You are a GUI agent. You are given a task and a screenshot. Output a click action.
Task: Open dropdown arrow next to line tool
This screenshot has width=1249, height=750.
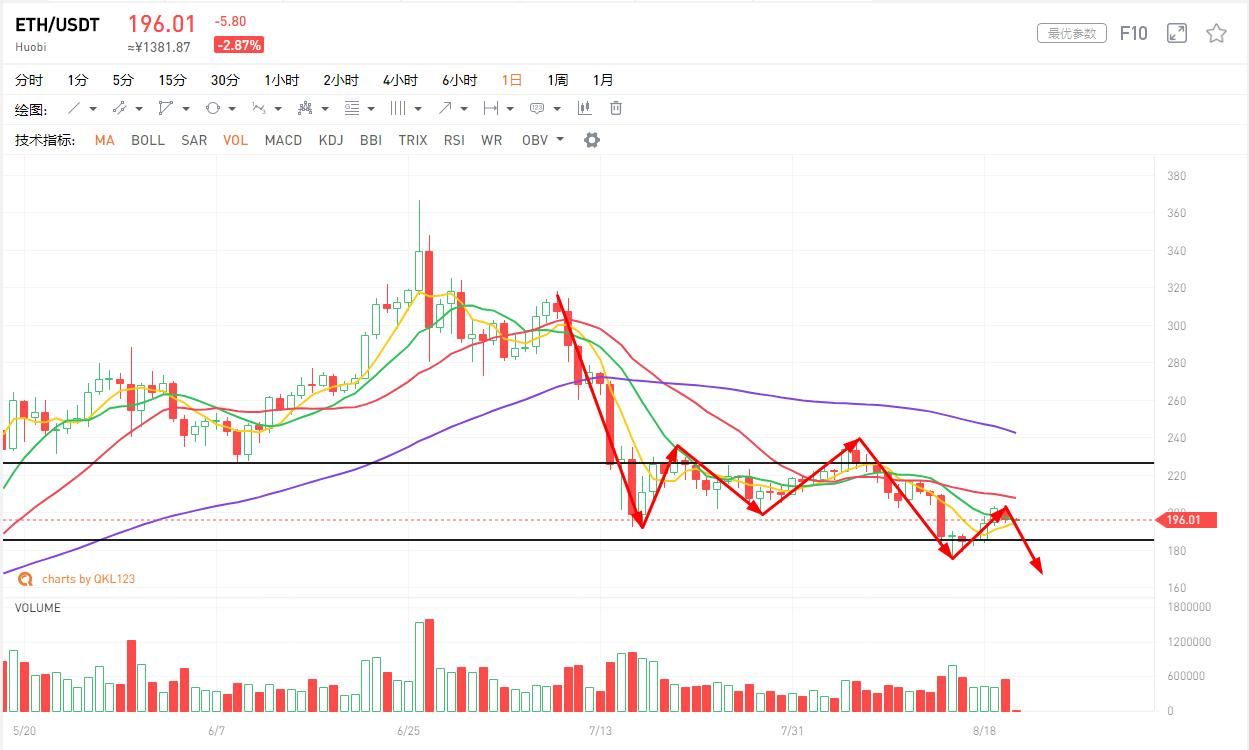click(x=93, y=109)
